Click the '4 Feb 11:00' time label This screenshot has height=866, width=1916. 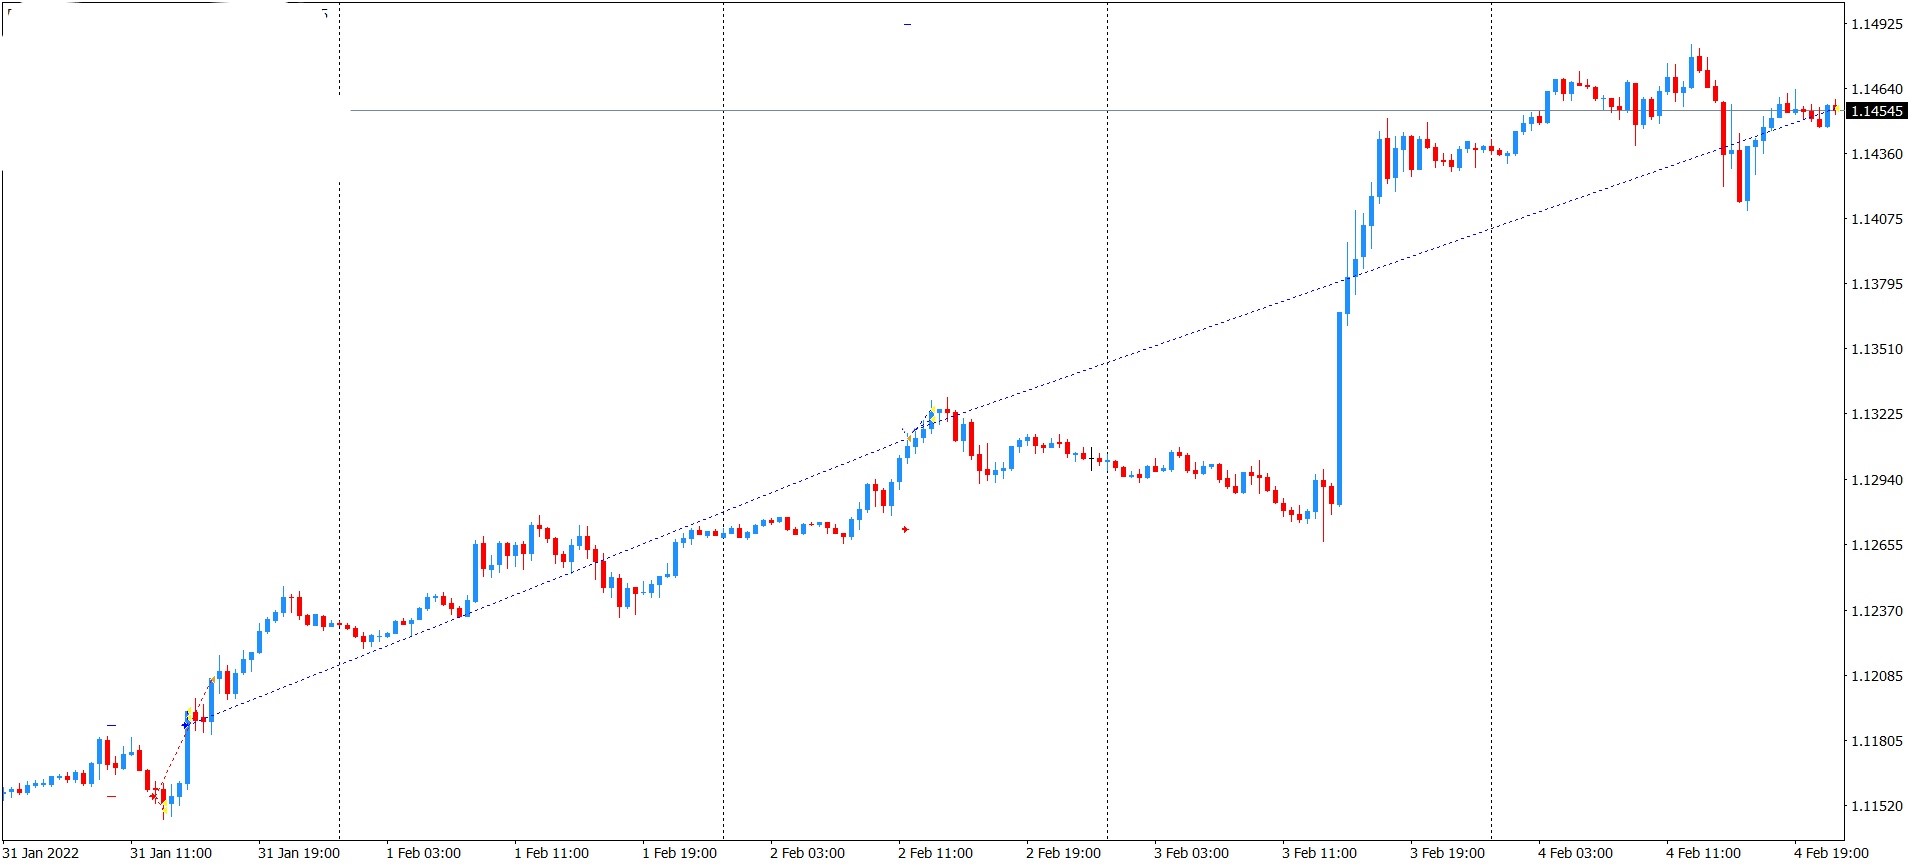pos(1703,853)
